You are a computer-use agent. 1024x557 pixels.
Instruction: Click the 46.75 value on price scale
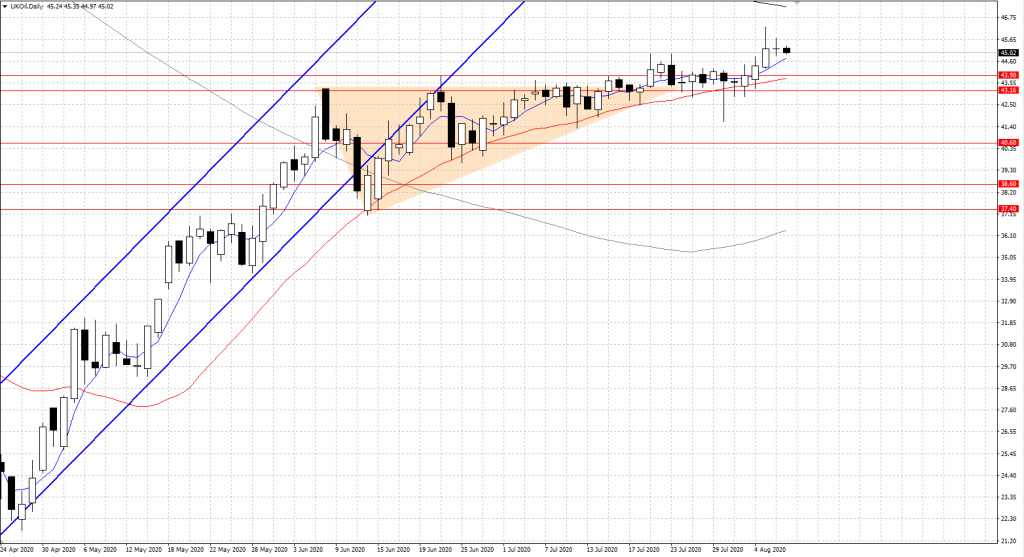(1006, 18)
